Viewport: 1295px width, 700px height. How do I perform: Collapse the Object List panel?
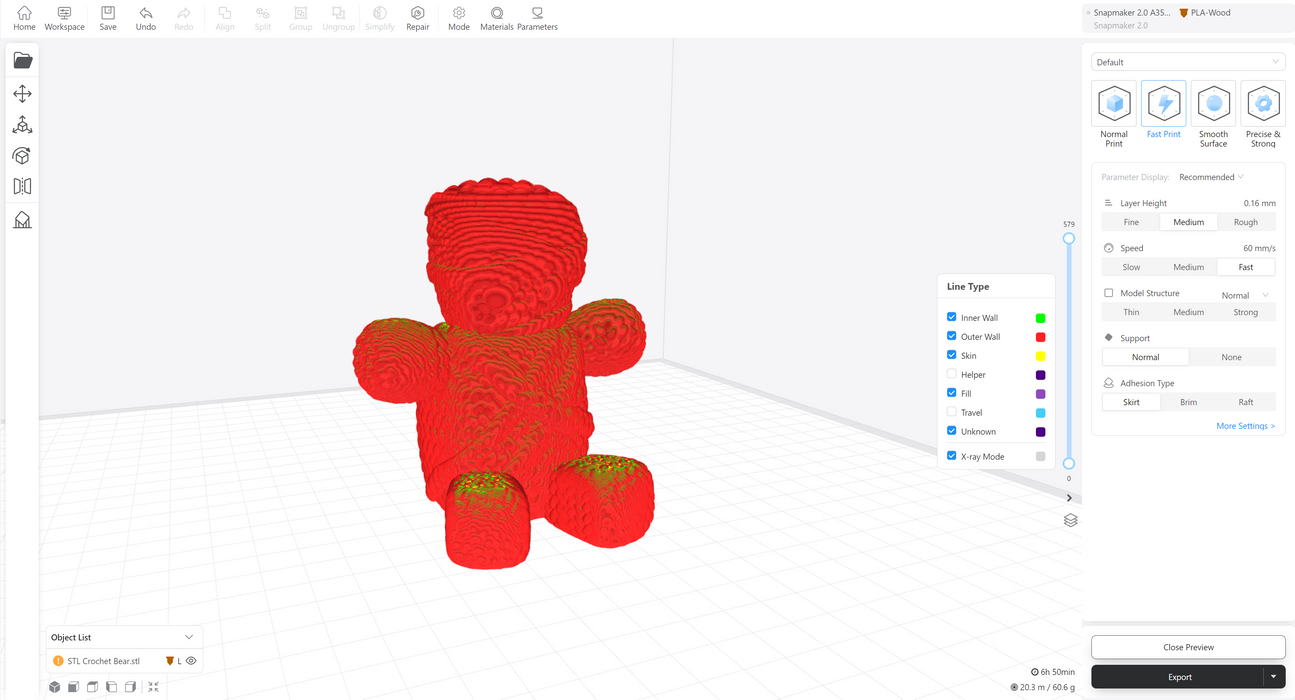click(189, 637)
